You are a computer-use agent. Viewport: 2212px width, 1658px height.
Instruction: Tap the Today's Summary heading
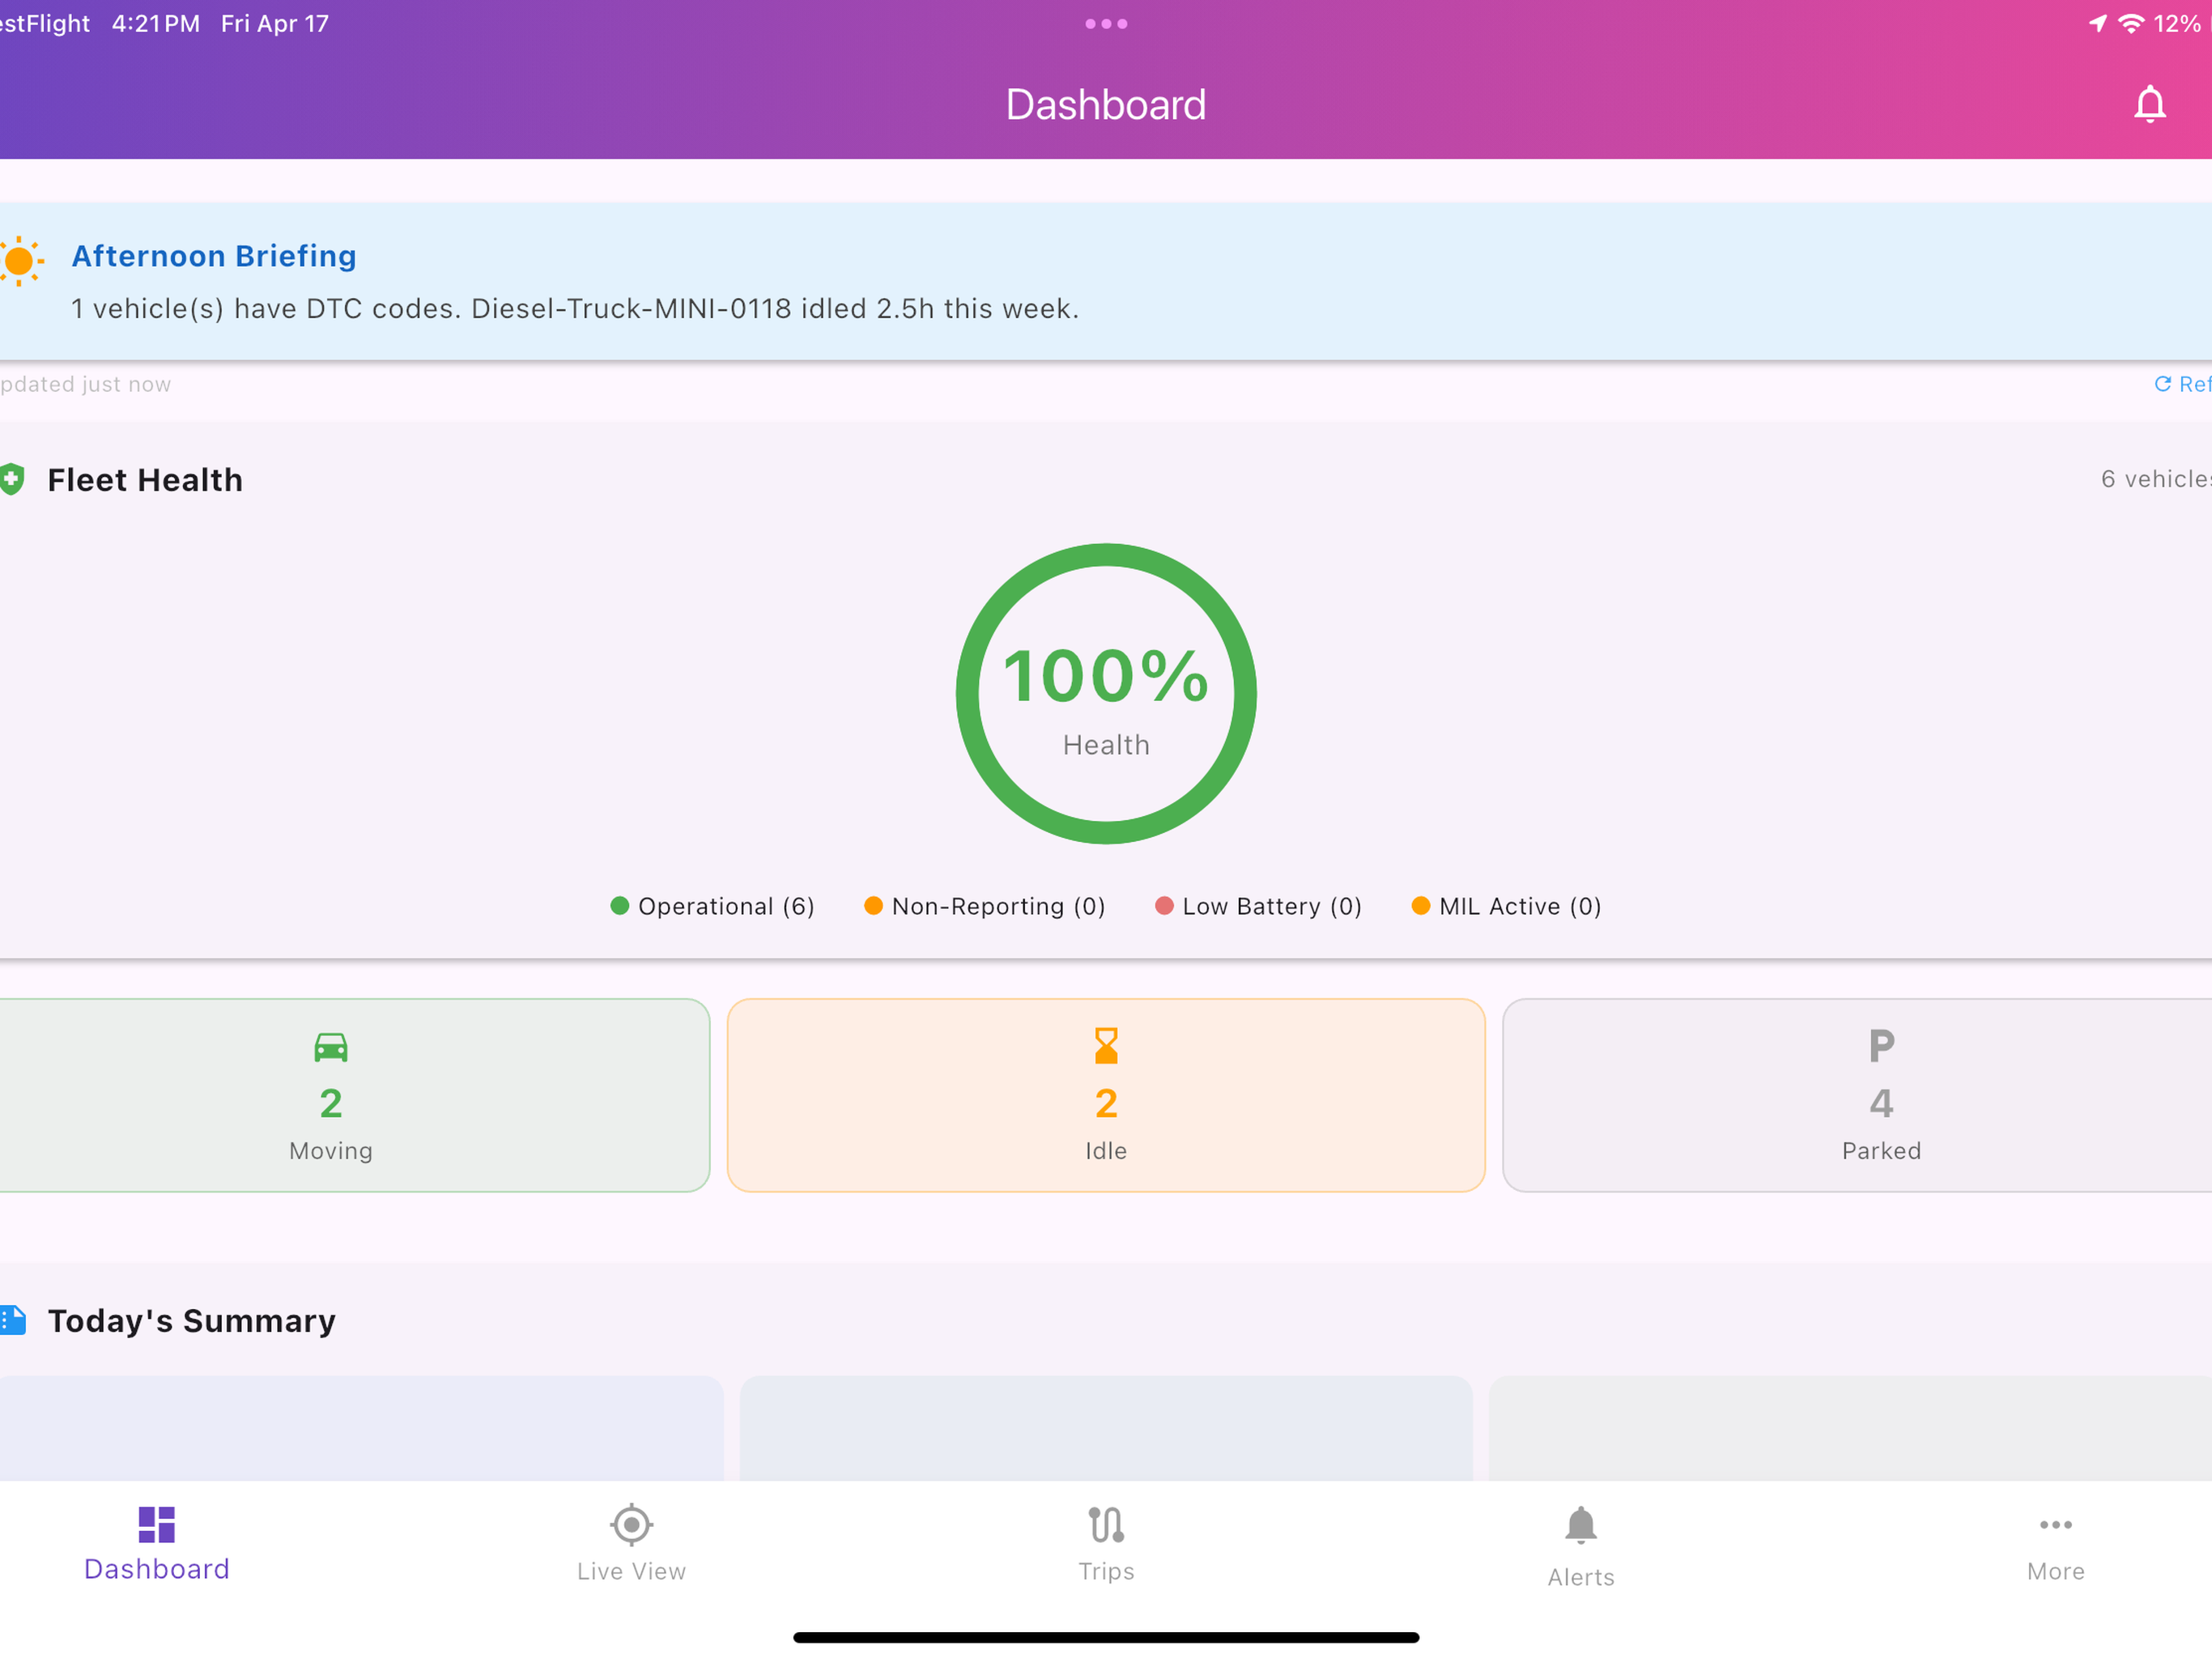click(x=192, y=1321)
